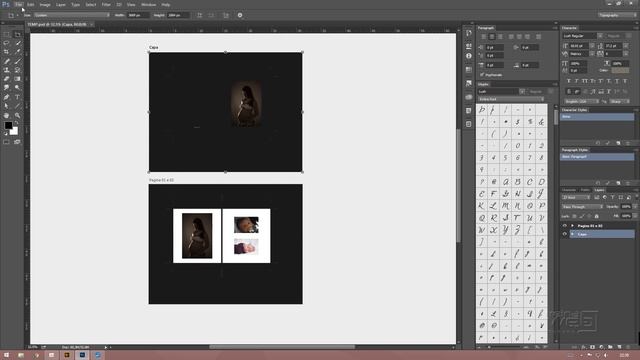Open the artboard Size preset dropdown
640x360 pixels.
(x=72, y=15)
